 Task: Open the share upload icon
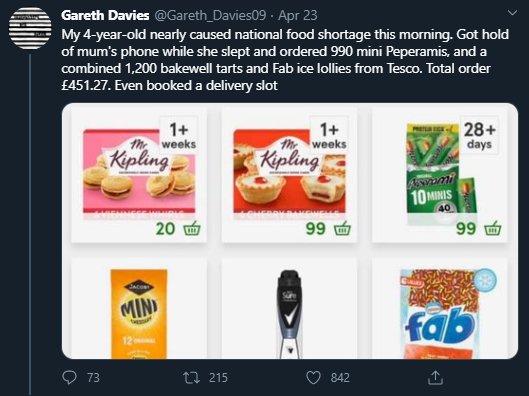[x=435, y=377]
